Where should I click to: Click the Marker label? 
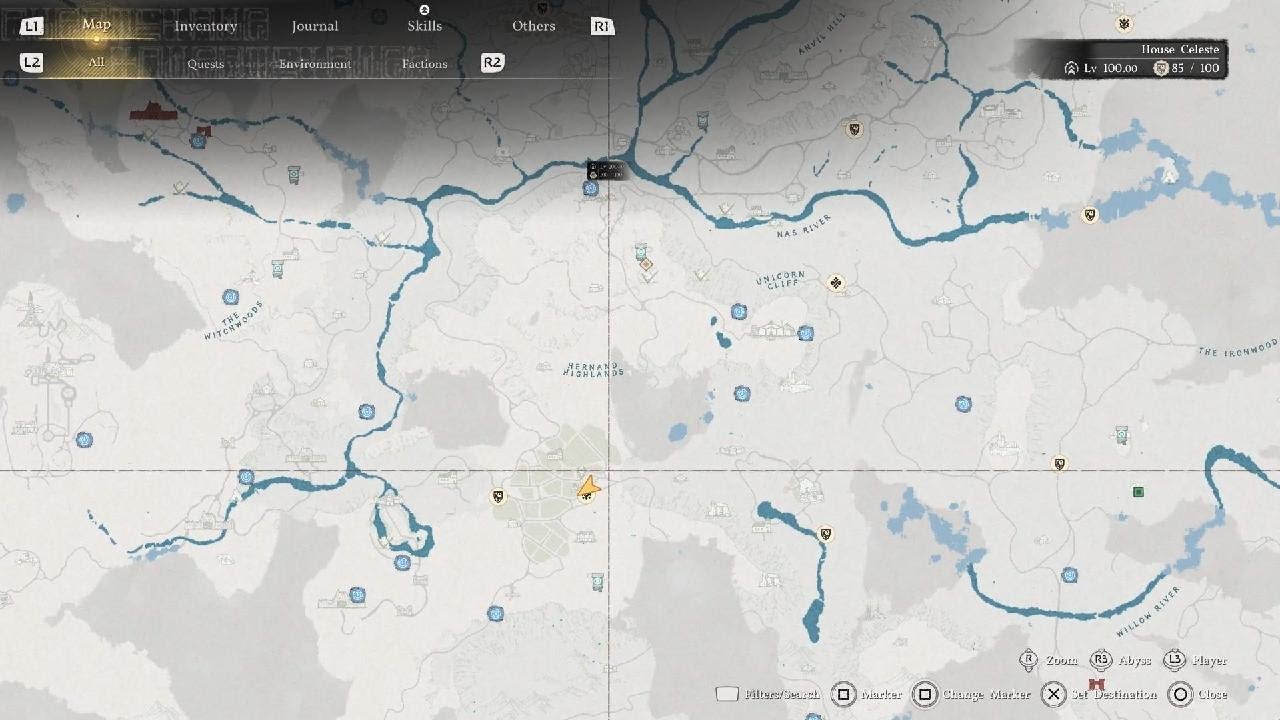pyautogui.click(x=881, y=694)
